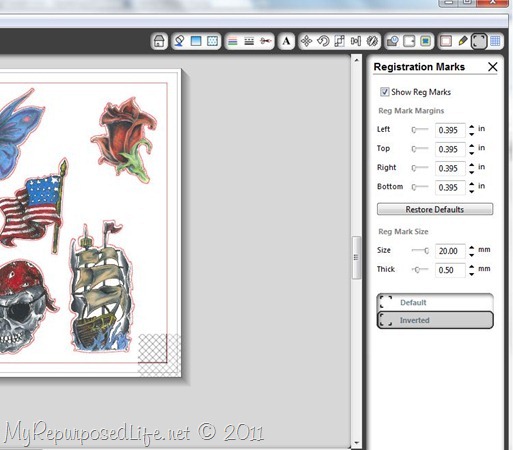Click the 'Reg Mark Margins' heading
This screenshot has width=513, height=450.
click(411, 111)
